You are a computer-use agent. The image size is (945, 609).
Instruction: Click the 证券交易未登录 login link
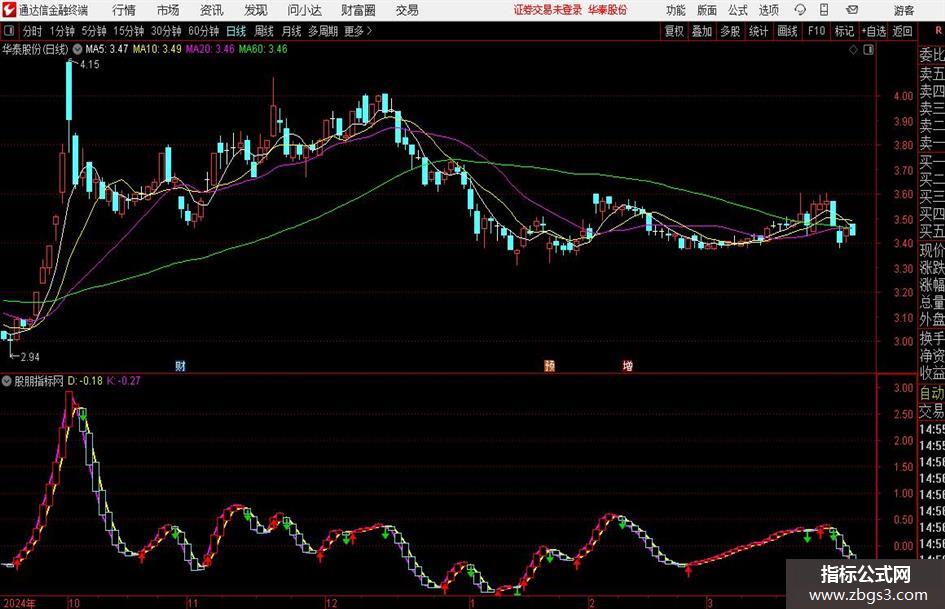click(548, 10)
